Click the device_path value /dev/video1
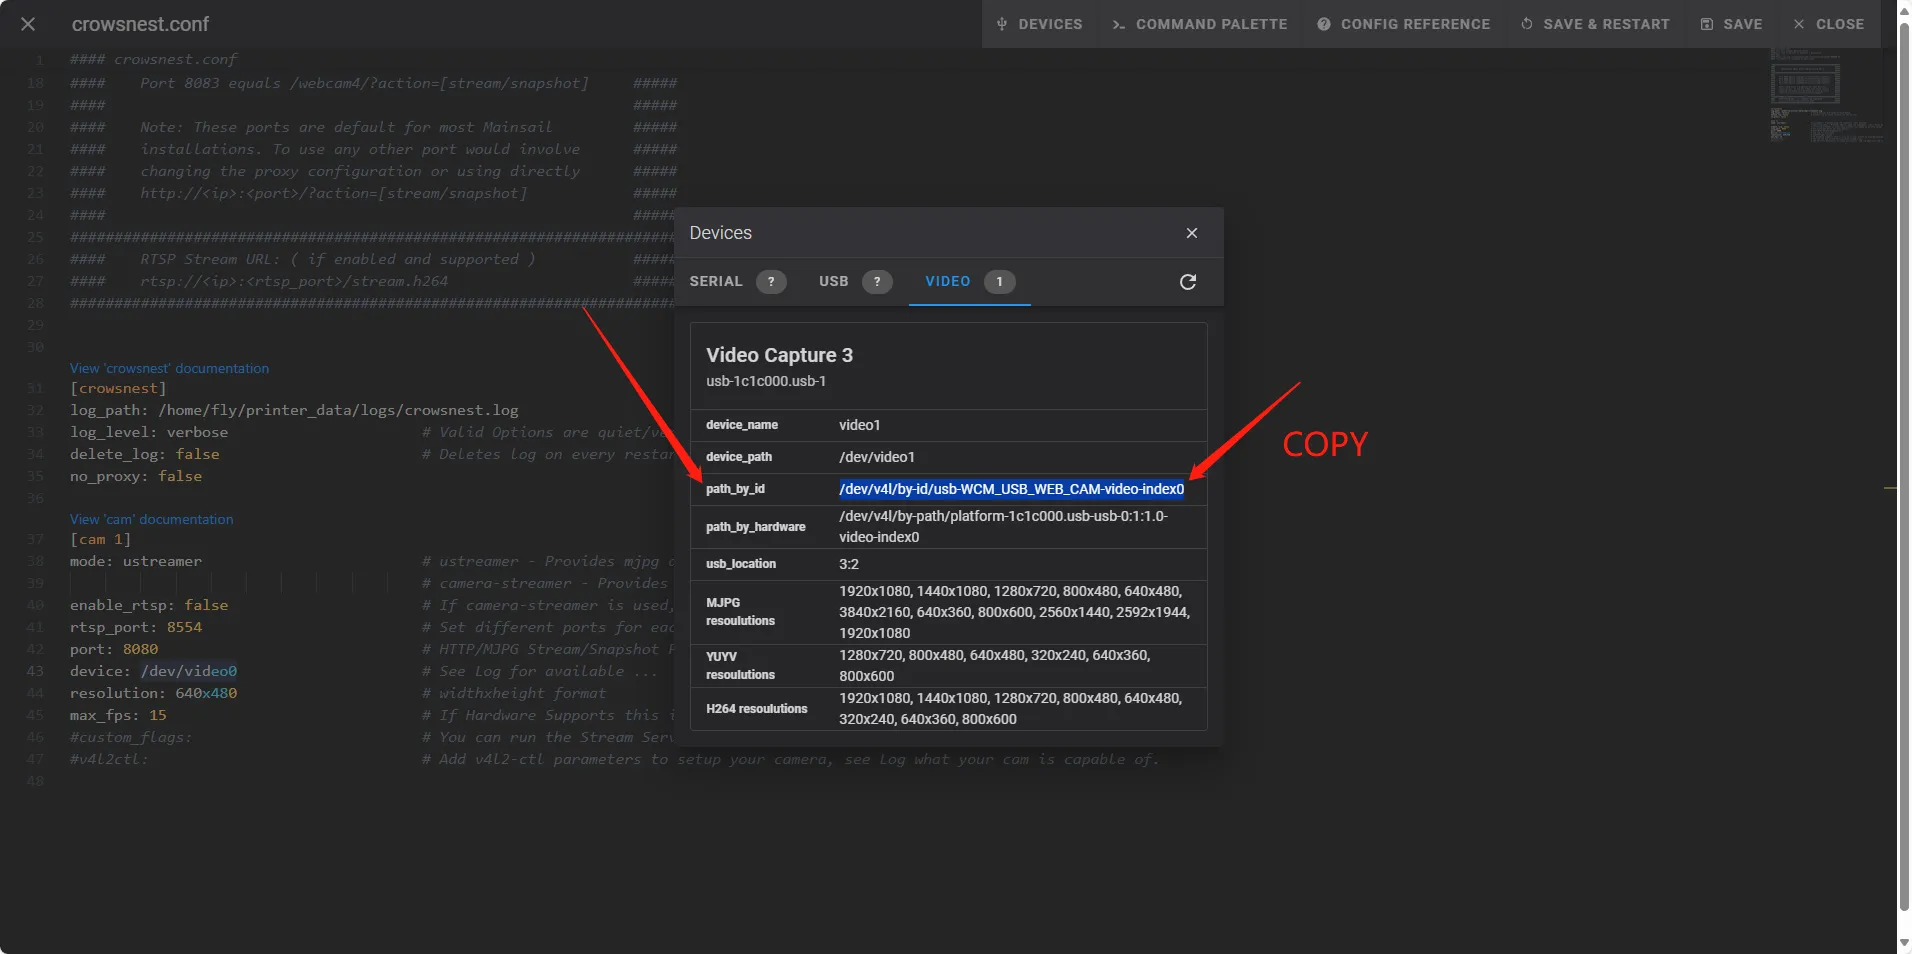The width and height of the screenshot is (1912, 954). (876, 457)
